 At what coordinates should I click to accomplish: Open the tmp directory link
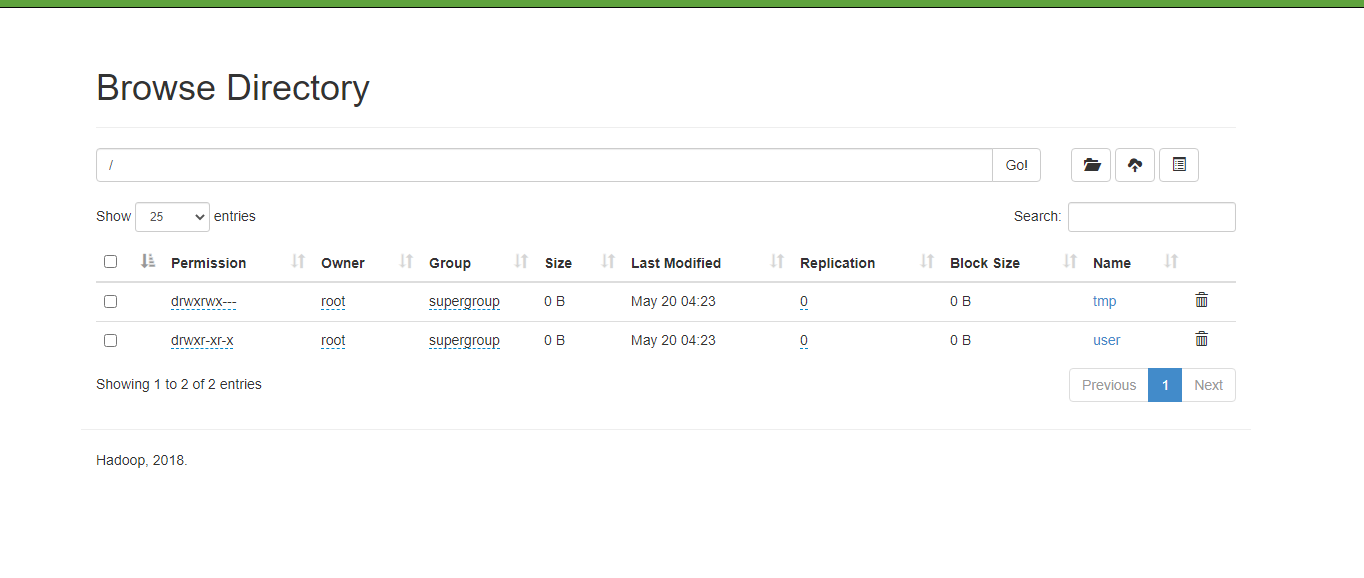pyautogui.click(x=1104, y=300)
